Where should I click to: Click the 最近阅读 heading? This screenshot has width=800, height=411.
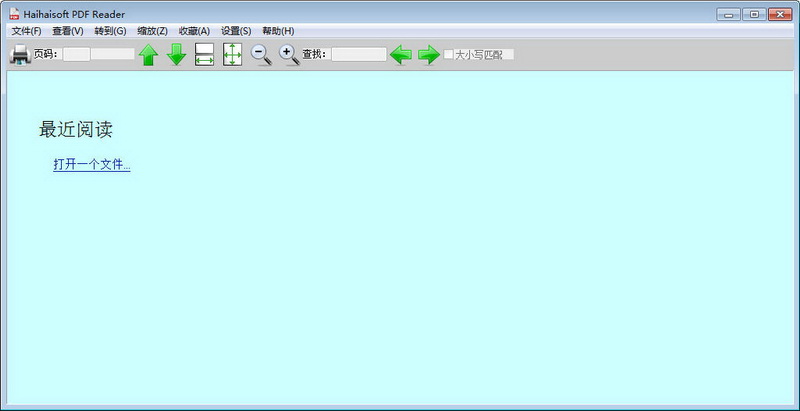tap(76, 130)
